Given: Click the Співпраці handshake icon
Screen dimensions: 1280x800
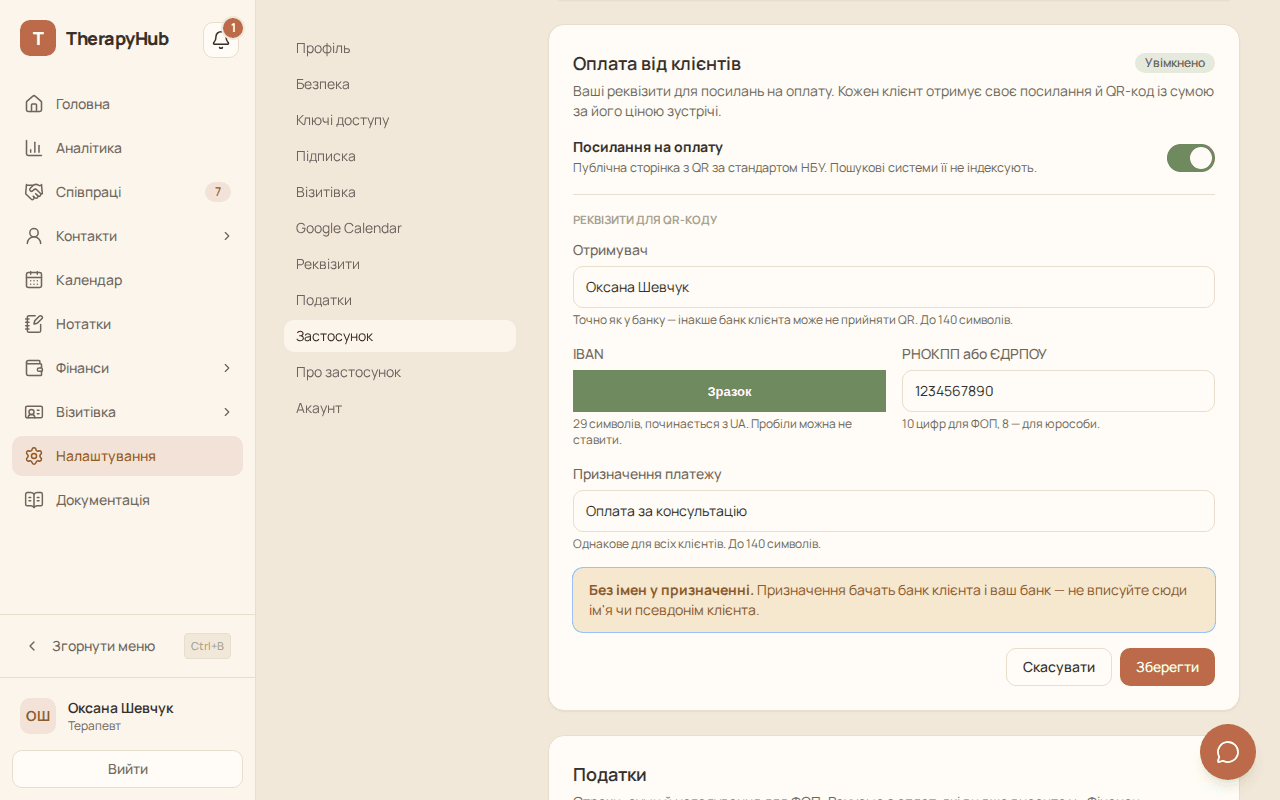Looking at the screenshot, I should click(34, 192).
